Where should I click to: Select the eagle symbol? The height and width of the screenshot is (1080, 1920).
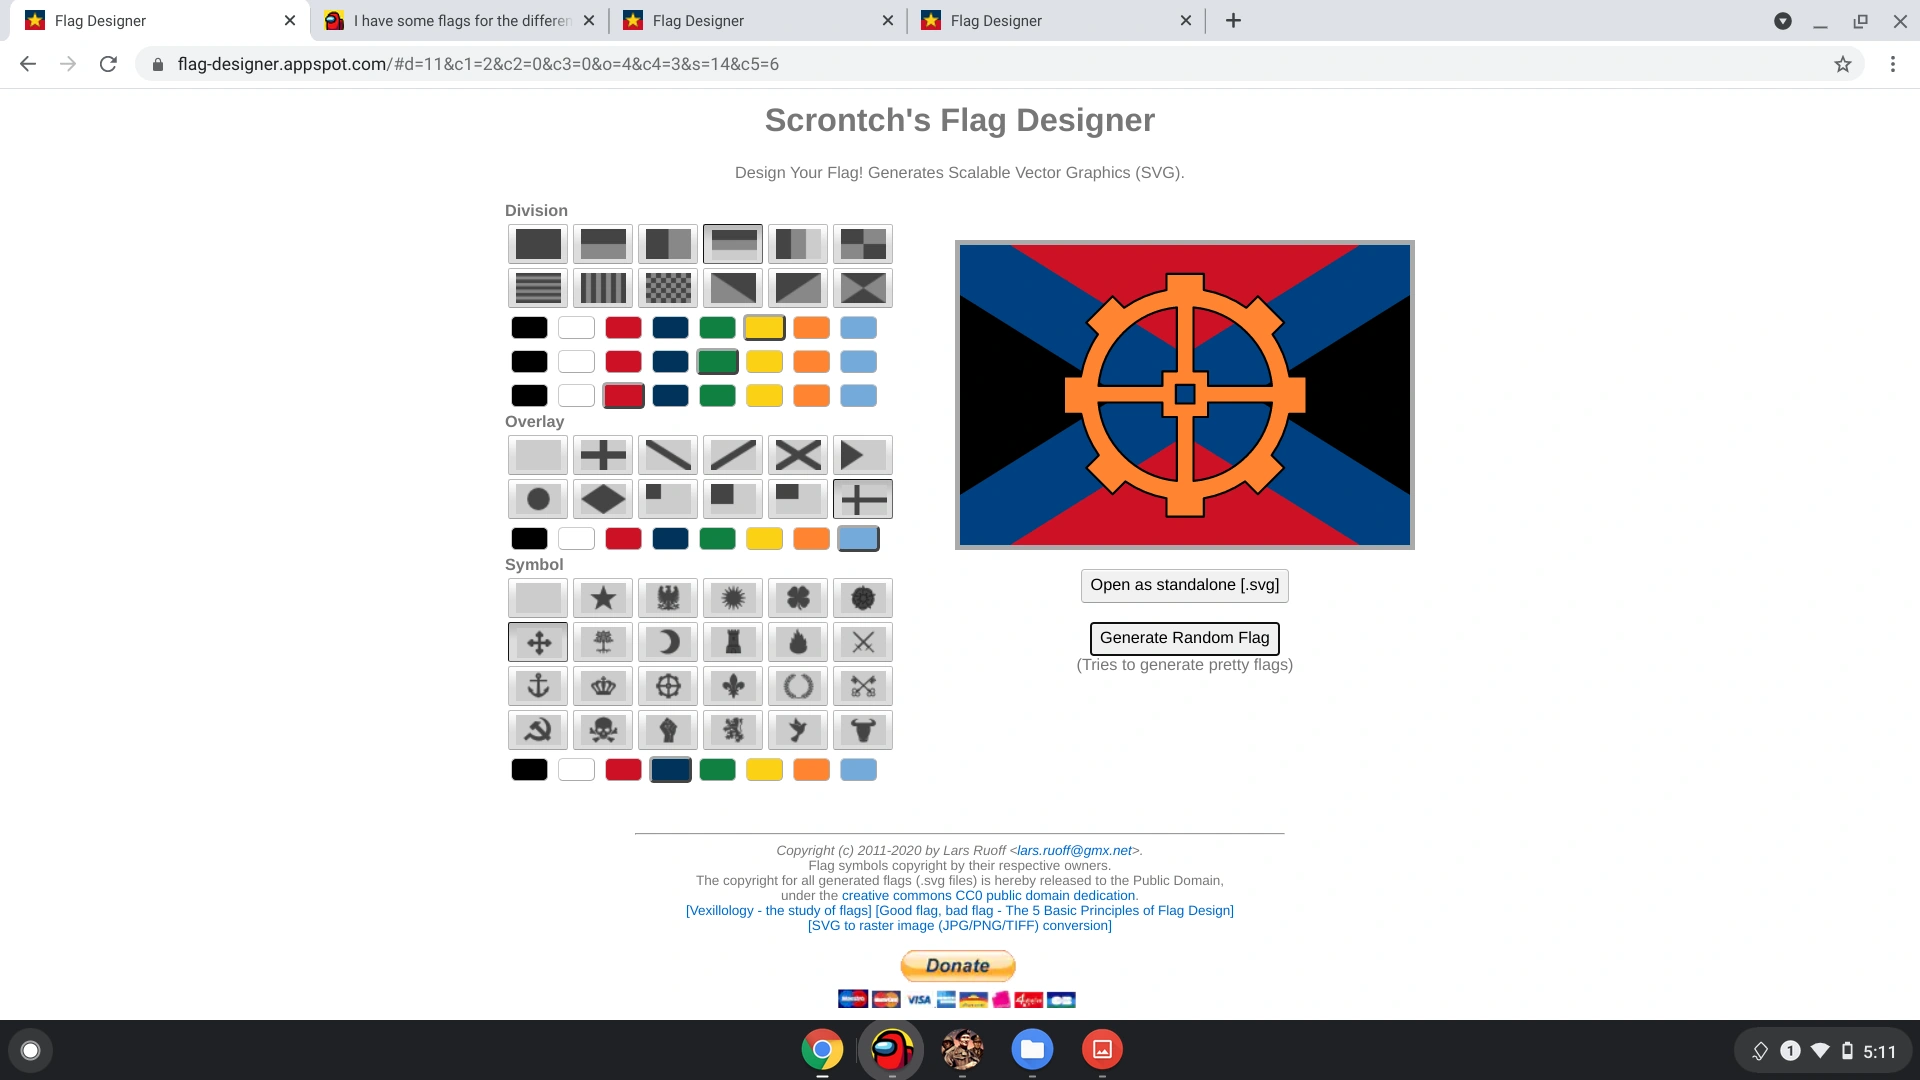pos(667,598)
